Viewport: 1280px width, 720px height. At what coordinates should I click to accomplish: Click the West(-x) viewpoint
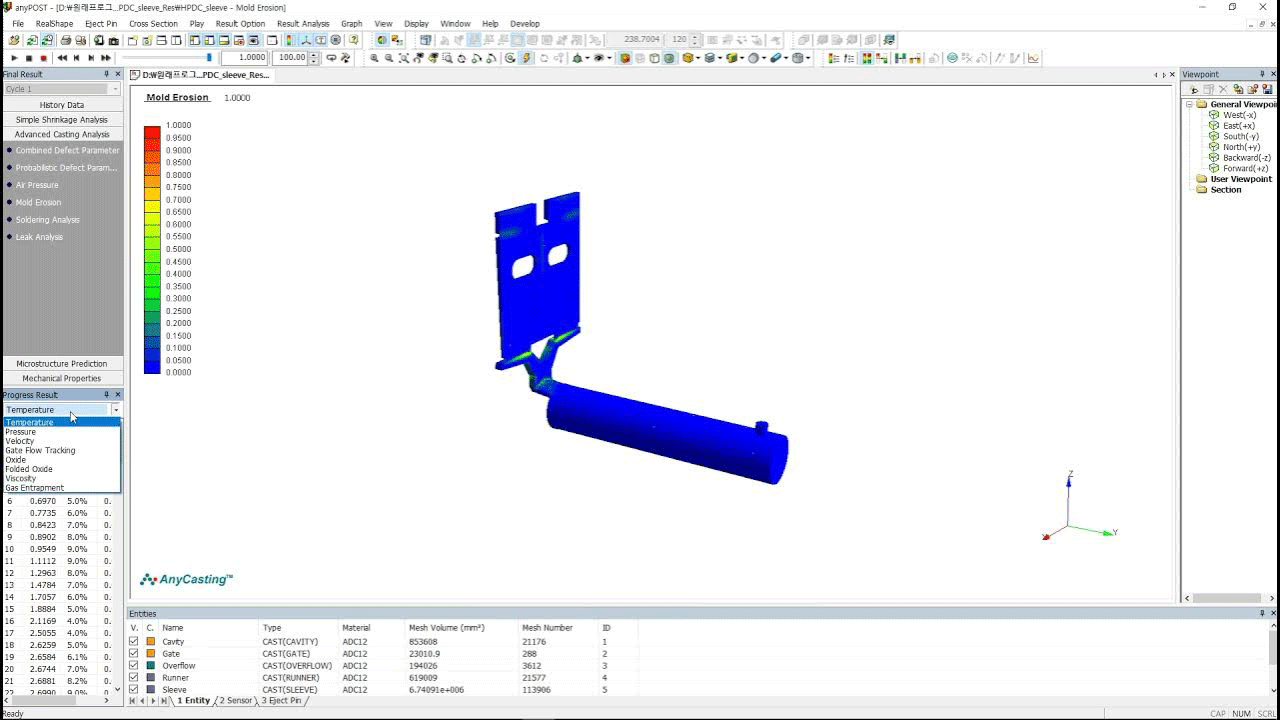(x=1239, y=115)
